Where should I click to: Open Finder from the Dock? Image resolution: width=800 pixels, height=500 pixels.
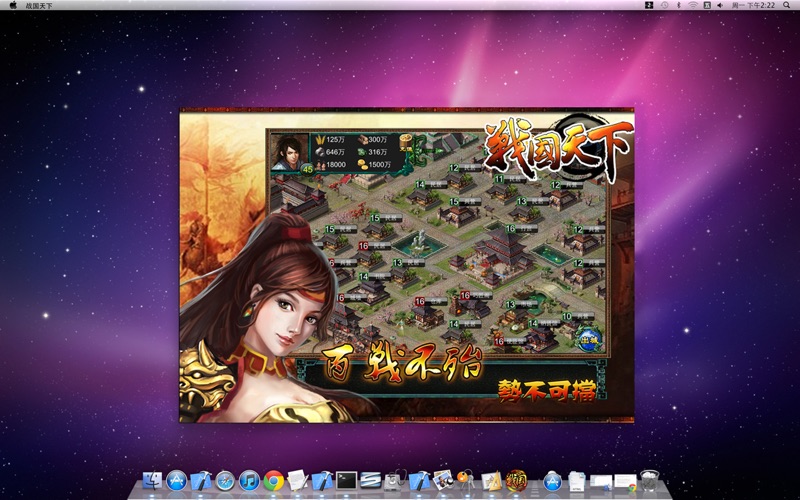152,481
